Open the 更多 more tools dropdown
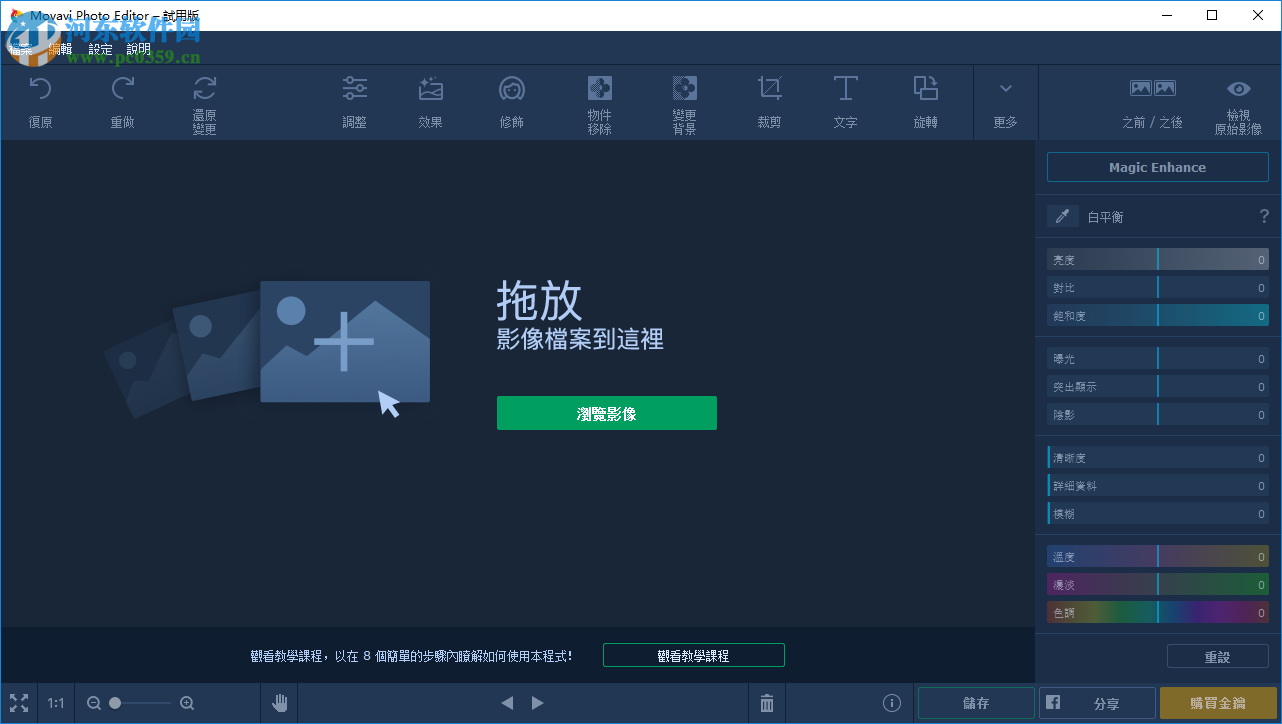 (x=1005, y=102)
